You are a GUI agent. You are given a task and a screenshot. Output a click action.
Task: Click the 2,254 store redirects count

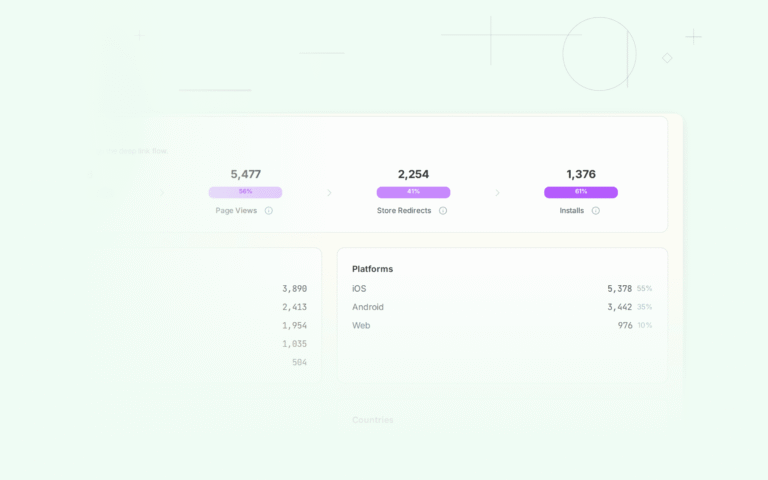(x=413, y=174)
